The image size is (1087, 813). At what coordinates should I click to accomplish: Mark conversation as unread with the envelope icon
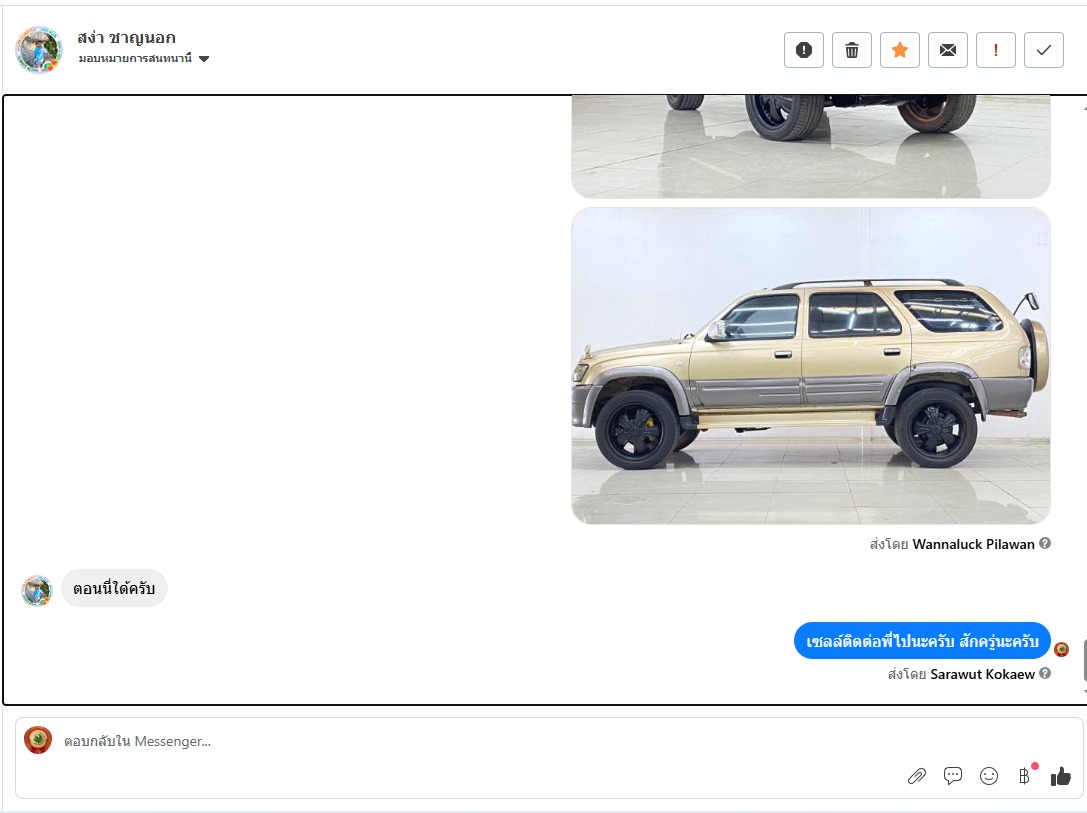click(x=948, y=50)
